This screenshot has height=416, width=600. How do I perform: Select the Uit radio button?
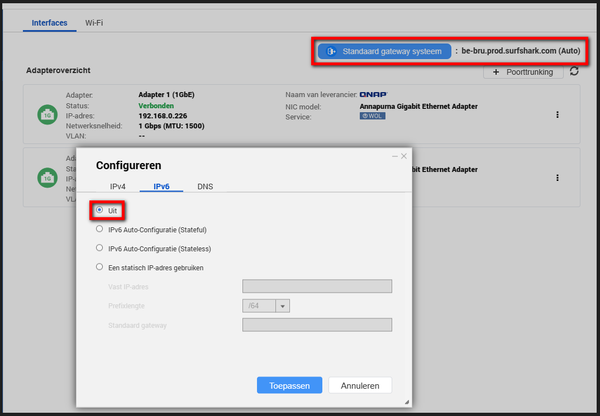[99, 211]
